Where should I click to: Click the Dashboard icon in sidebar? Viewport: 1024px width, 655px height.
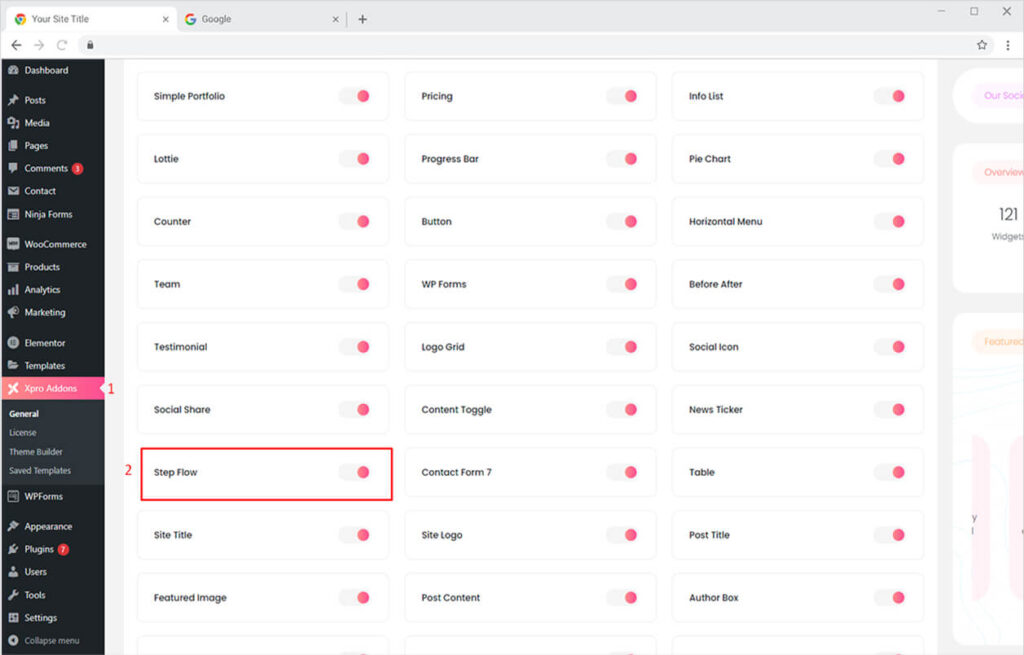coord(13,70)
